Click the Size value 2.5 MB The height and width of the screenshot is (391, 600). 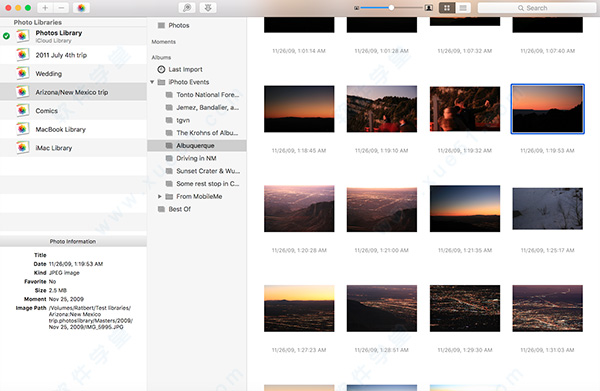tap(57, 290)
